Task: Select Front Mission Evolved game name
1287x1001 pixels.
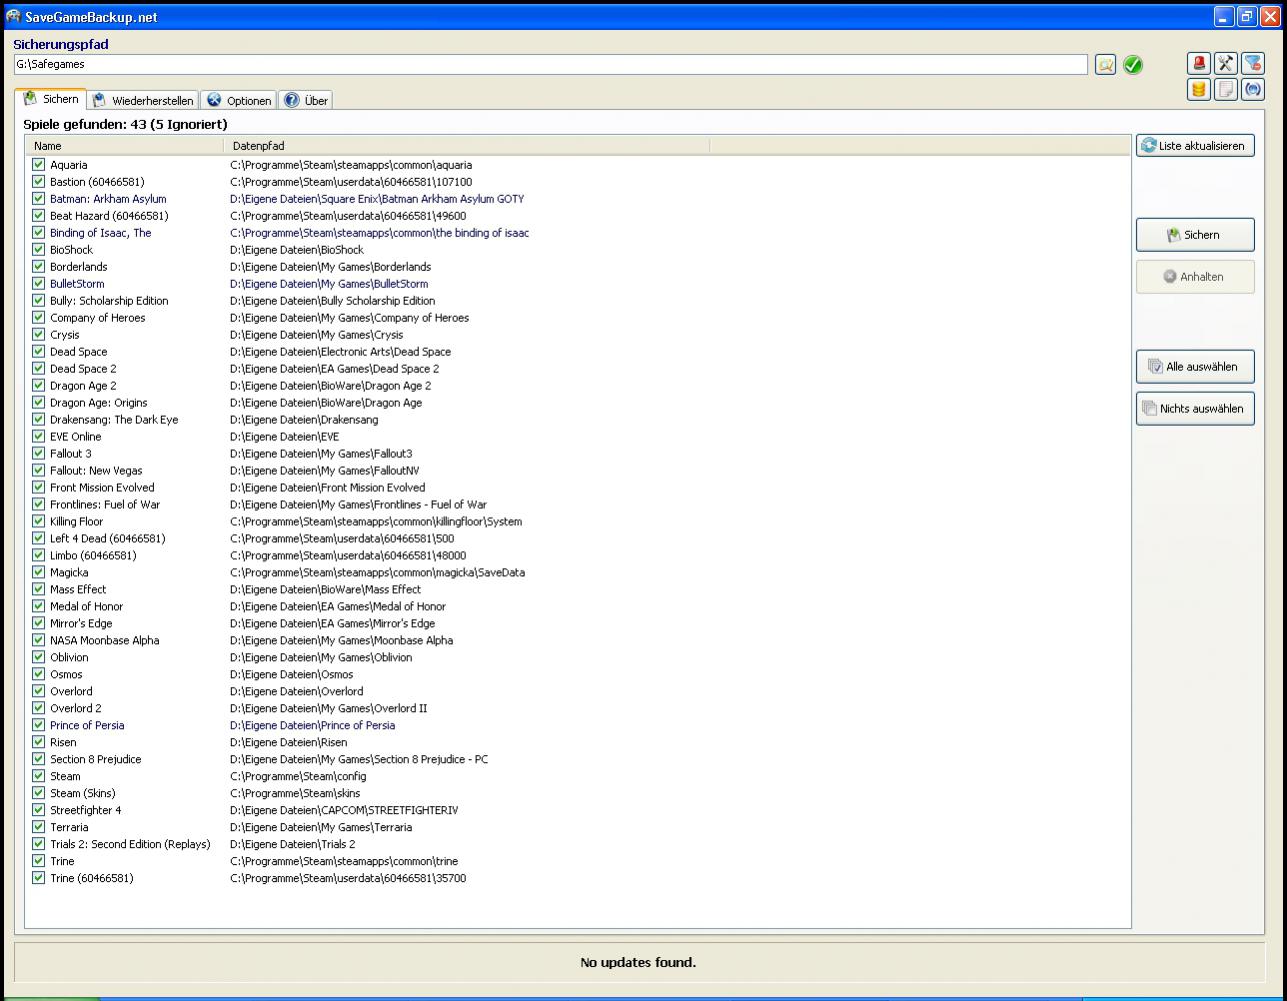Action: 102,488
